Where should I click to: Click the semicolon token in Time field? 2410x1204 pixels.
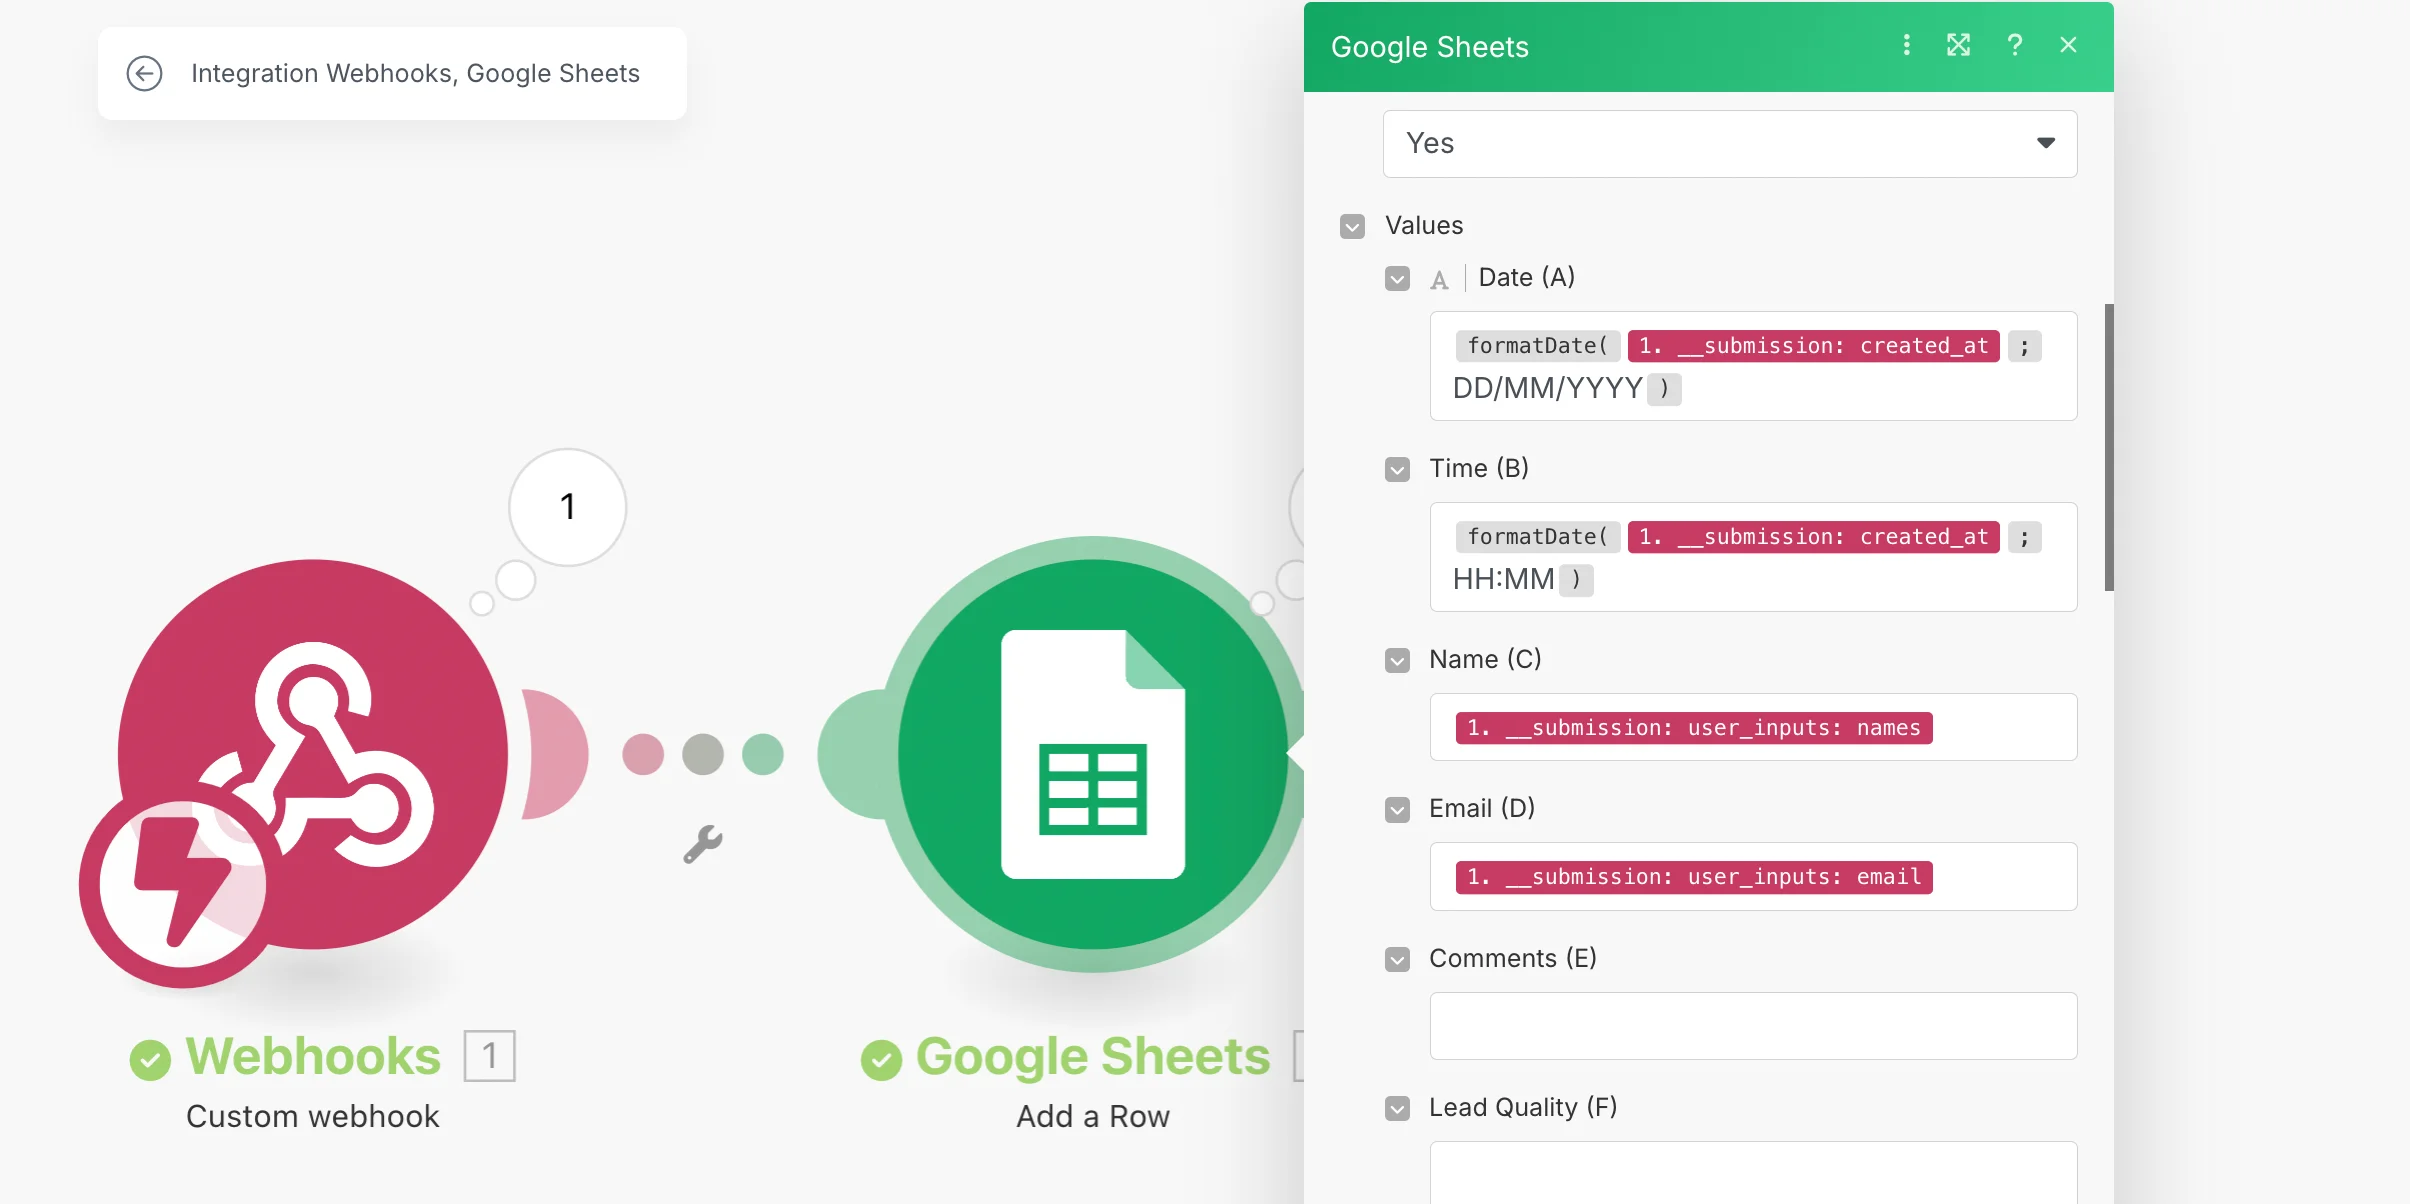pos(2024,537)
